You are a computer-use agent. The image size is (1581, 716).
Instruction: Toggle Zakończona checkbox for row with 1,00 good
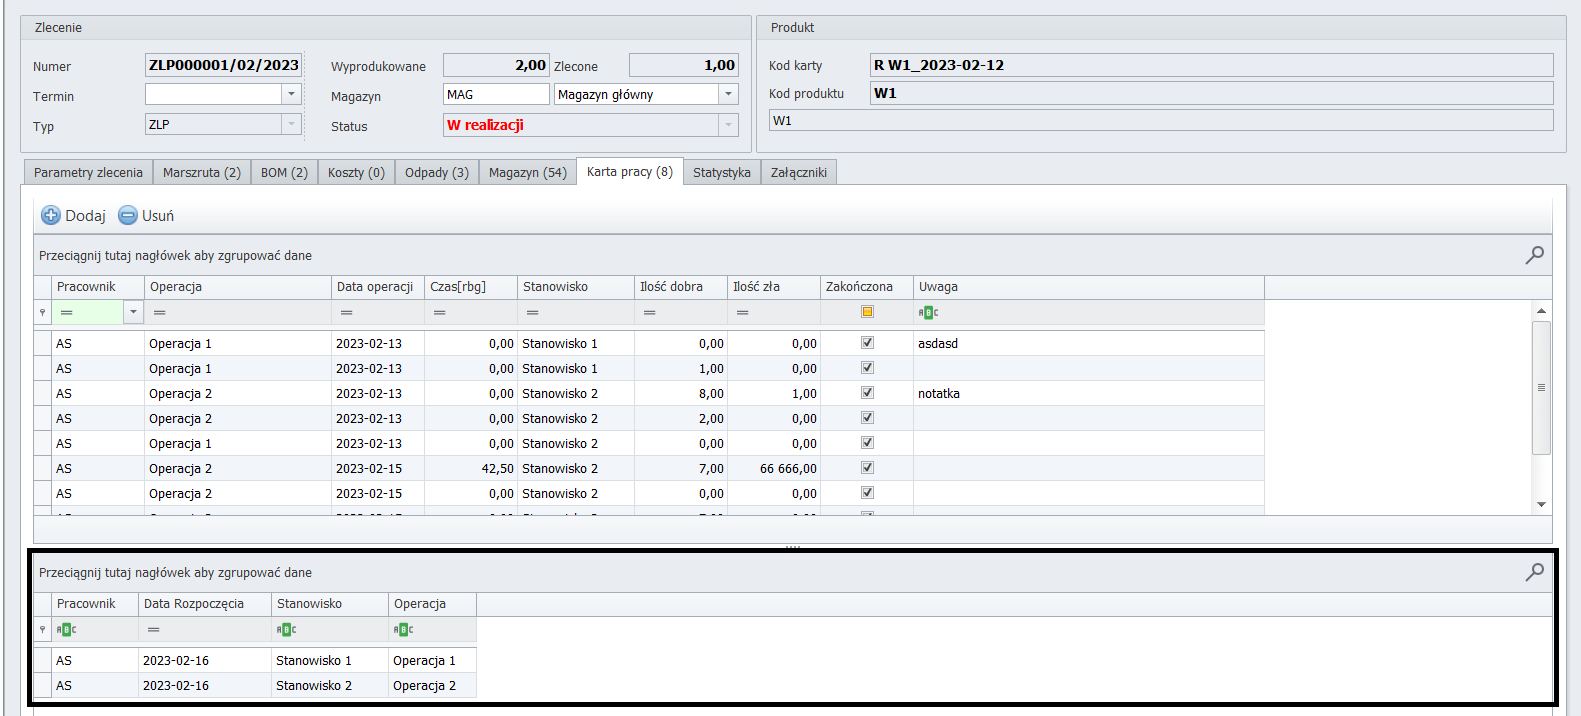coord(867,367)
